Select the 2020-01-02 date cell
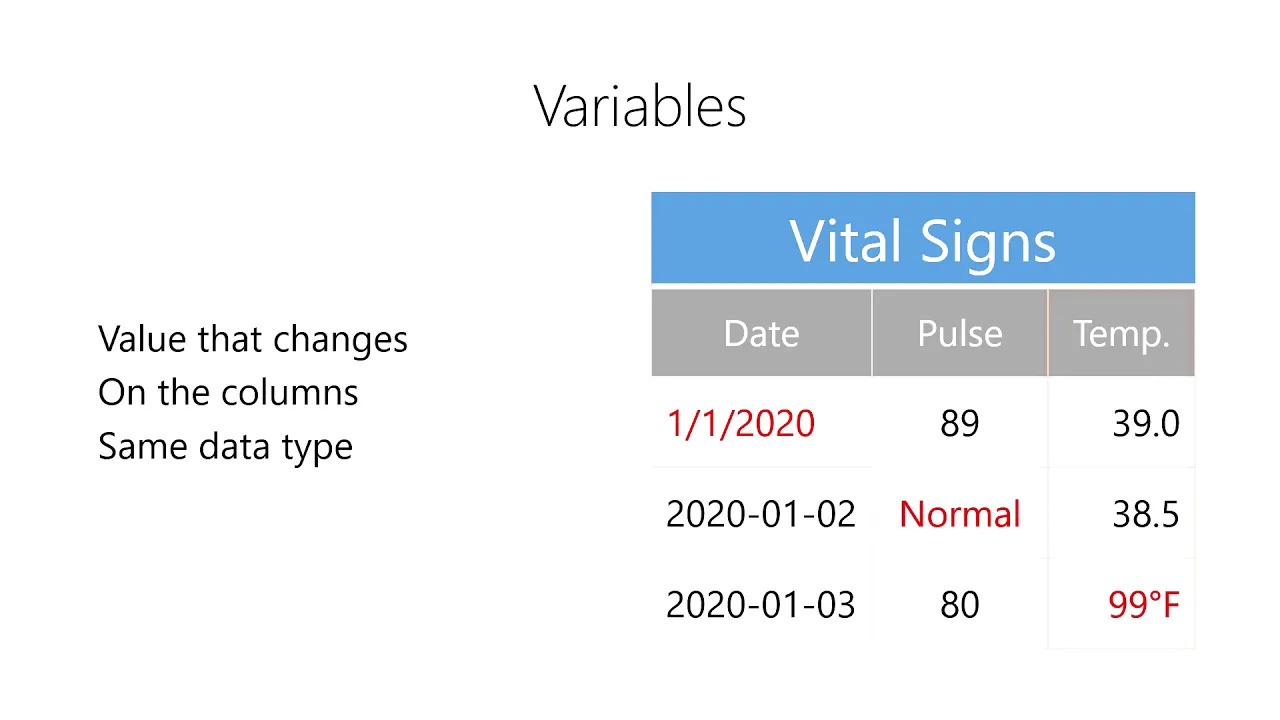The image size is (1280, 720). pyautogui.click(x=761, y=514)
